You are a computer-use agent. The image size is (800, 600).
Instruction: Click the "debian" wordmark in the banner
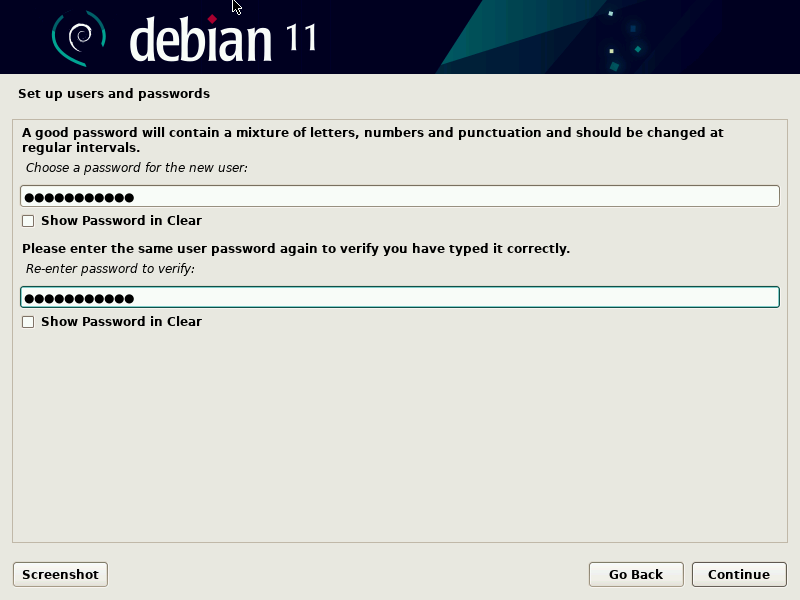coord(200,40)
